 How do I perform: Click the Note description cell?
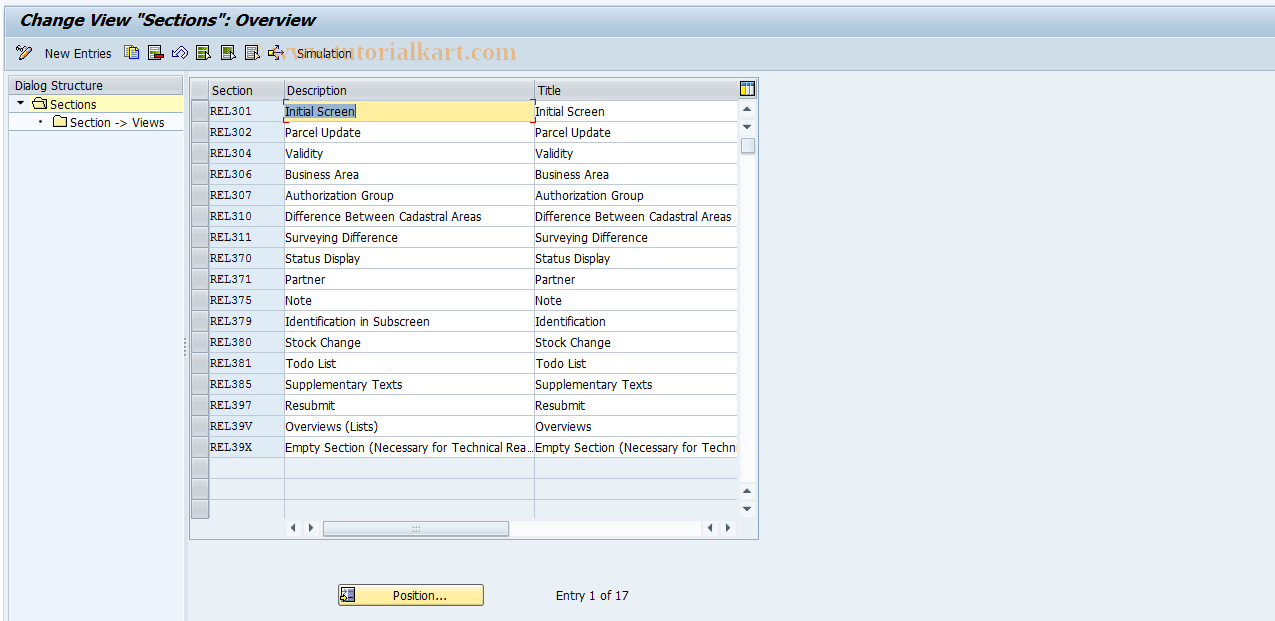pos(410,300)
